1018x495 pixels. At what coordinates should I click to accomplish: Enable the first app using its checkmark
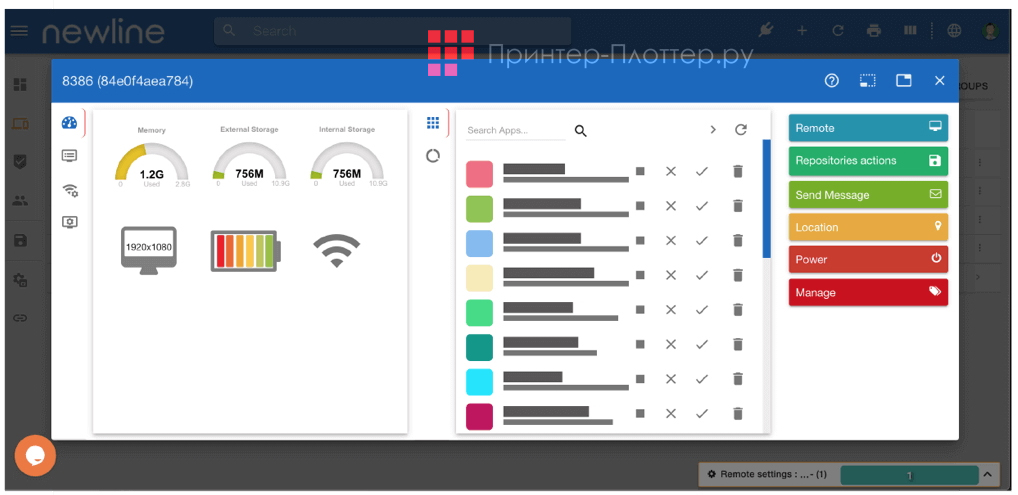pyautogui.click(x=702, y=172)
